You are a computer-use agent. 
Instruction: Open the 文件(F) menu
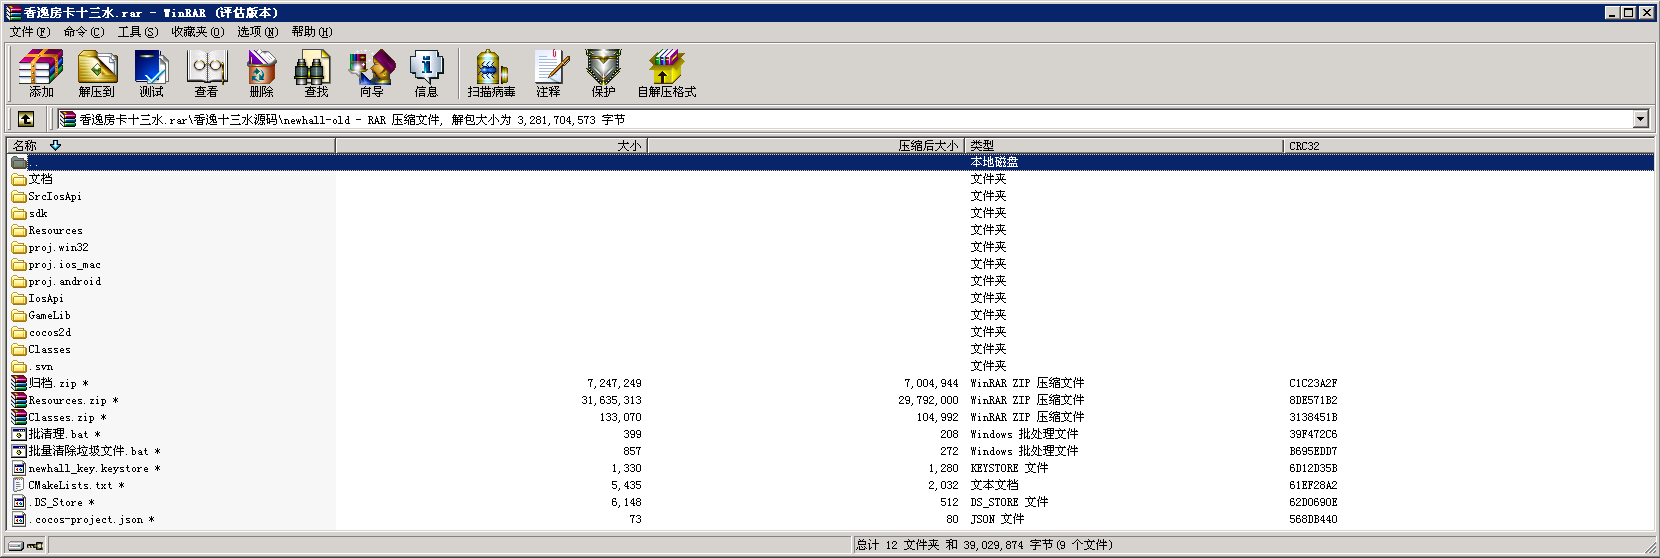29,32
